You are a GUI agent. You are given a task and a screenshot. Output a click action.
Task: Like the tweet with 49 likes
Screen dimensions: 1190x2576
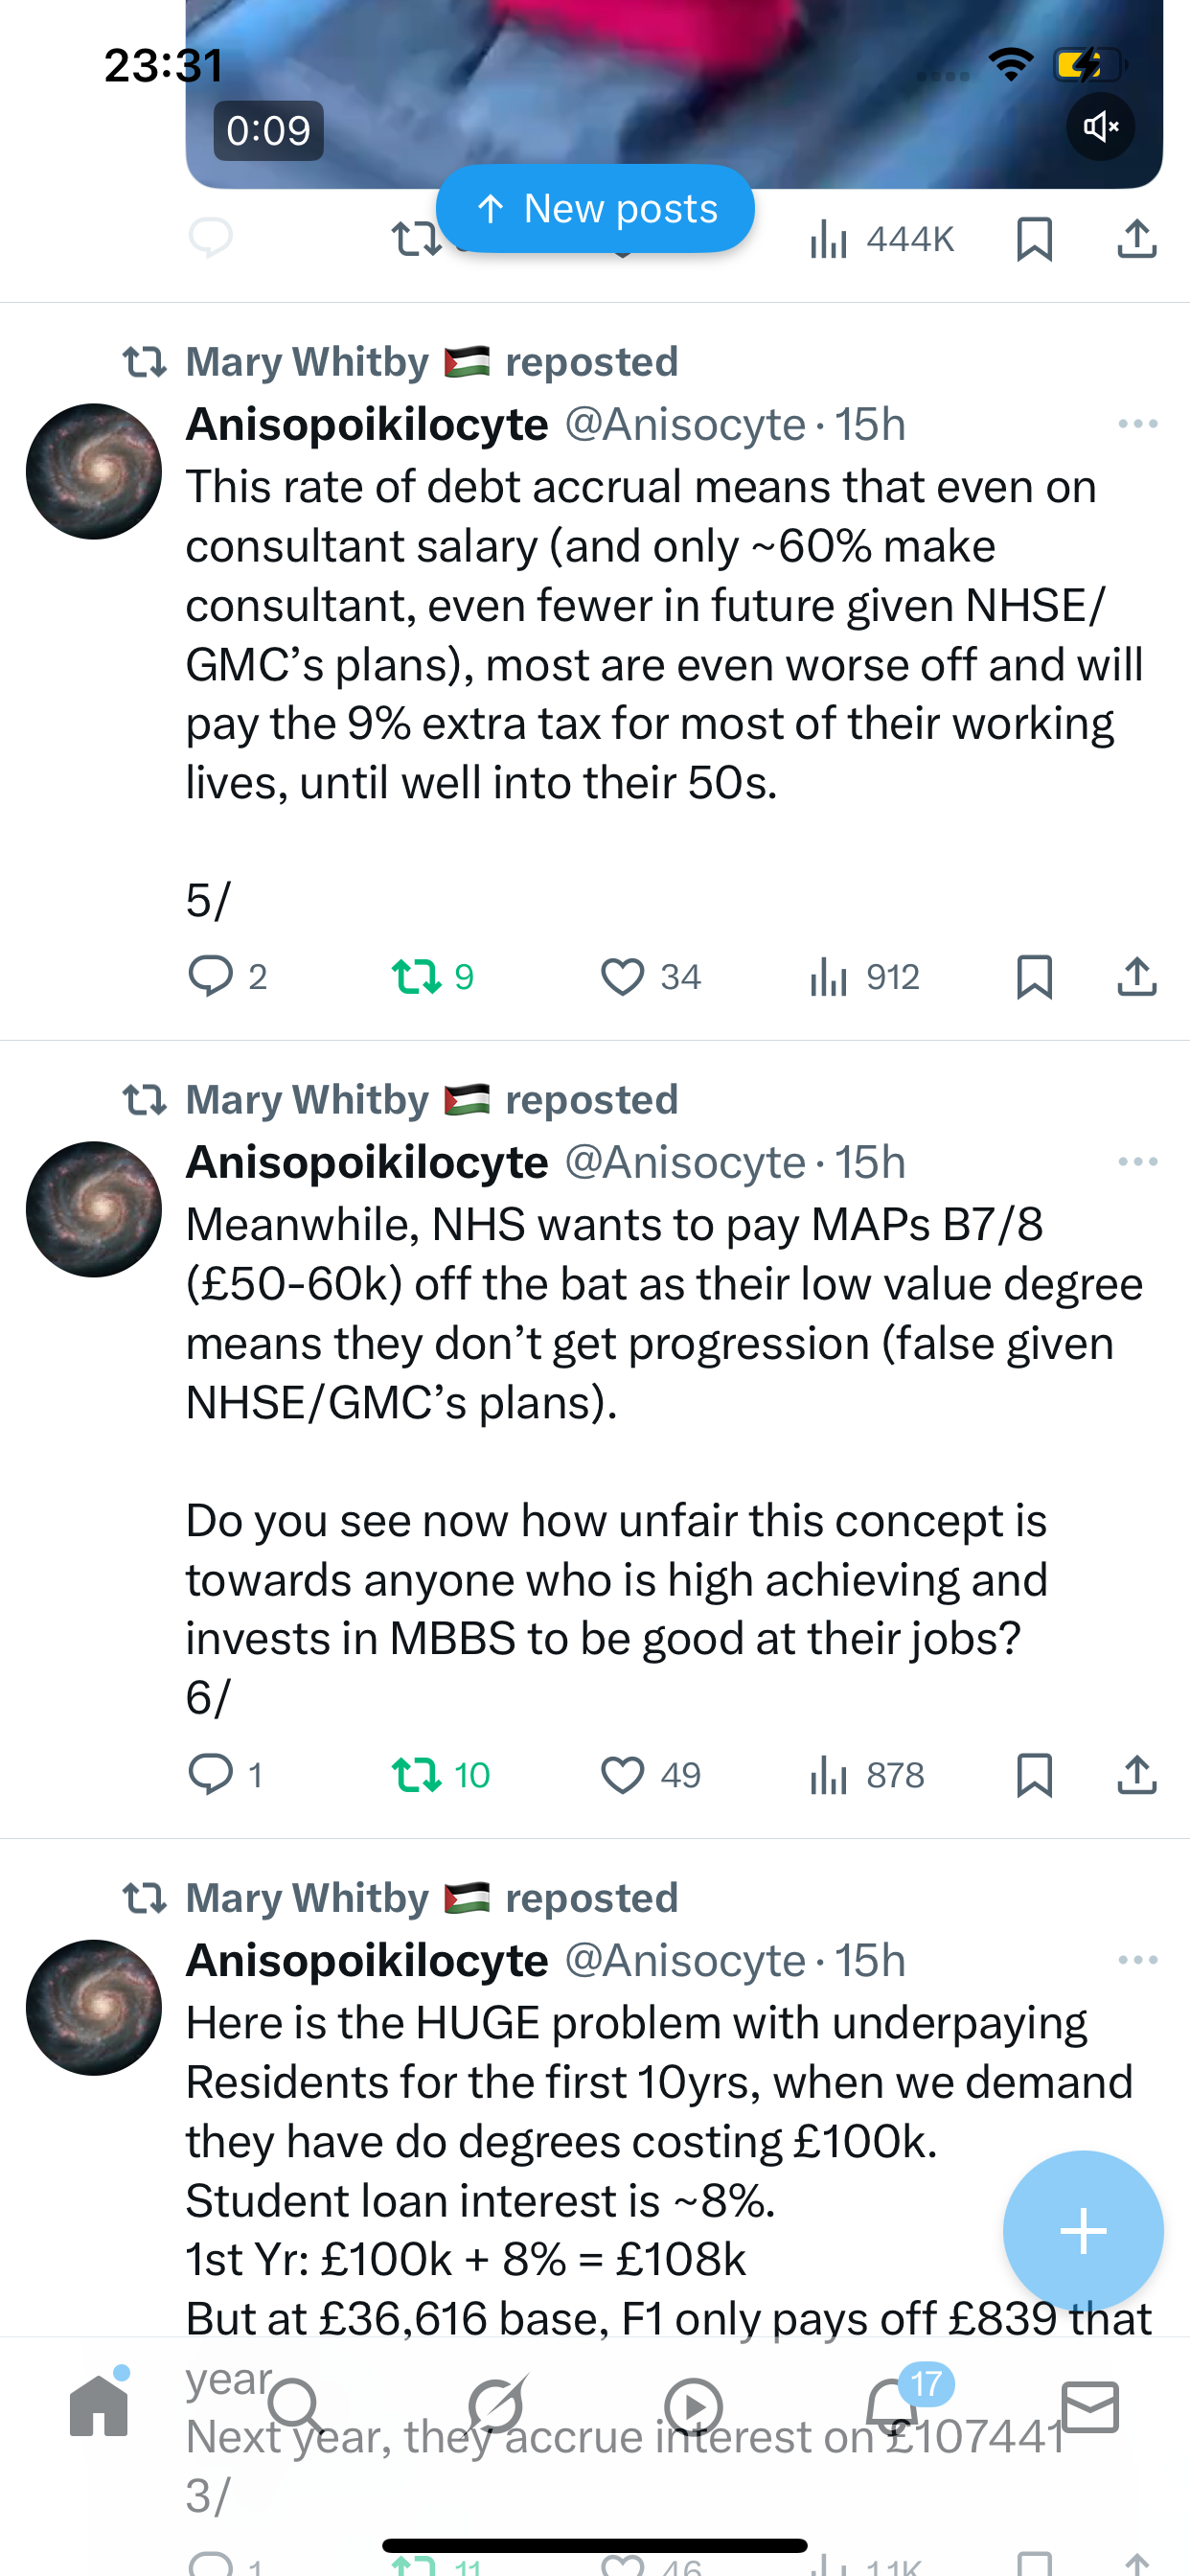(x=650, y=1775)
